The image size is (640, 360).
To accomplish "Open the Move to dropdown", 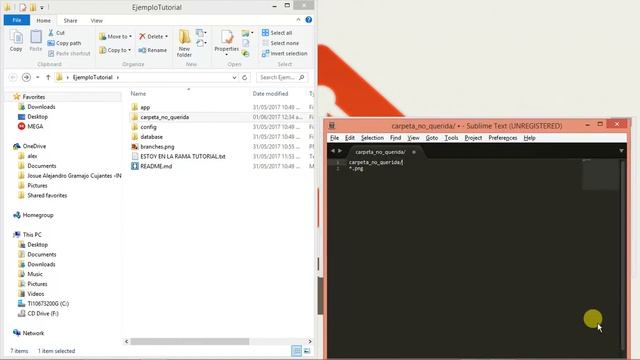I will [116, 36].
